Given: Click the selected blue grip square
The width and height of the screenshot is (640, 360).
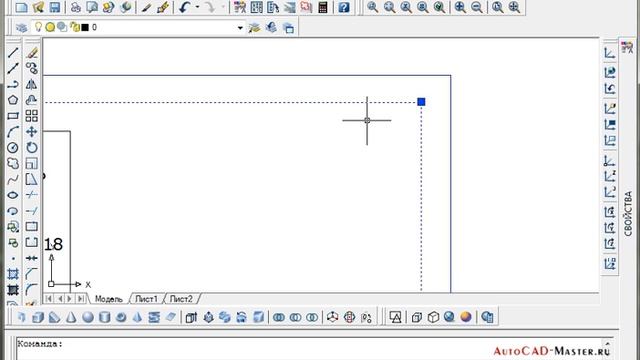Looking at the screenshot, I should [x=421, y=102].
